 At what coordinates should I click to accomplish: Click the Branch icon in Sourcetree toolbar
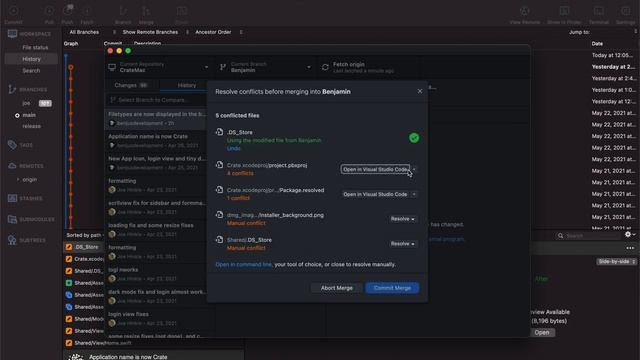pos(123,11)
